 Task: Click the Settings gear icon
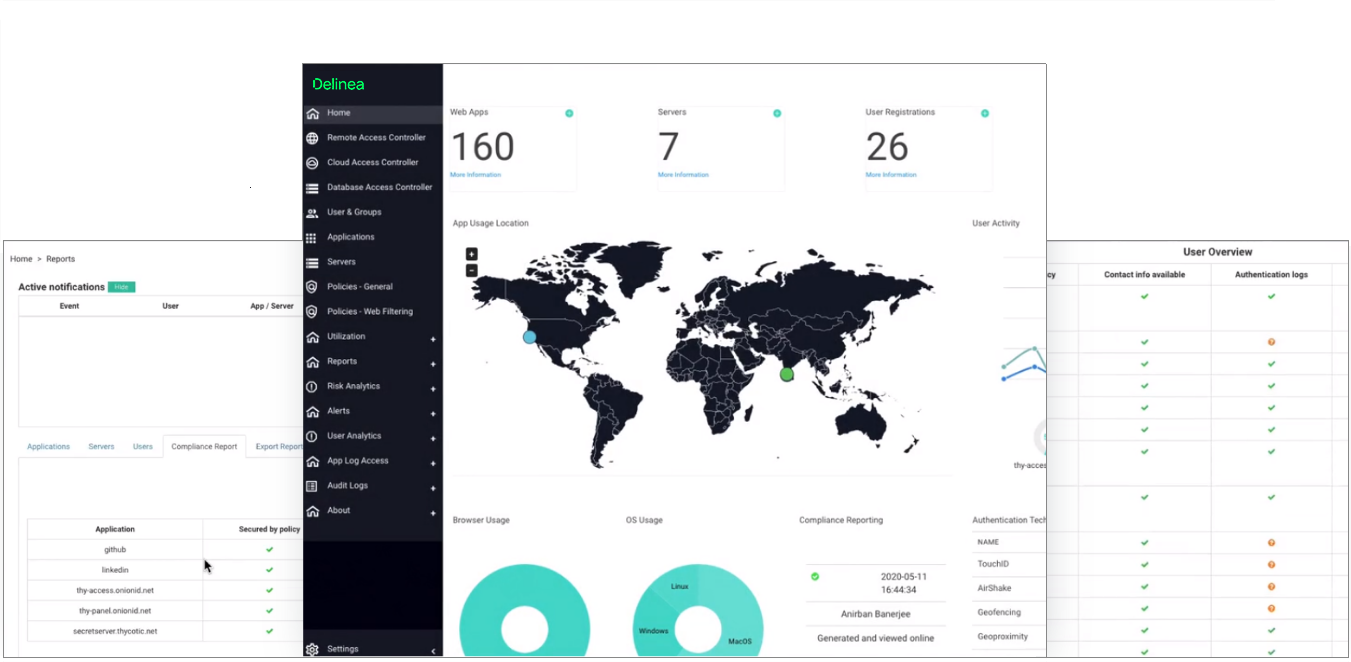click(x=313, y=649)
